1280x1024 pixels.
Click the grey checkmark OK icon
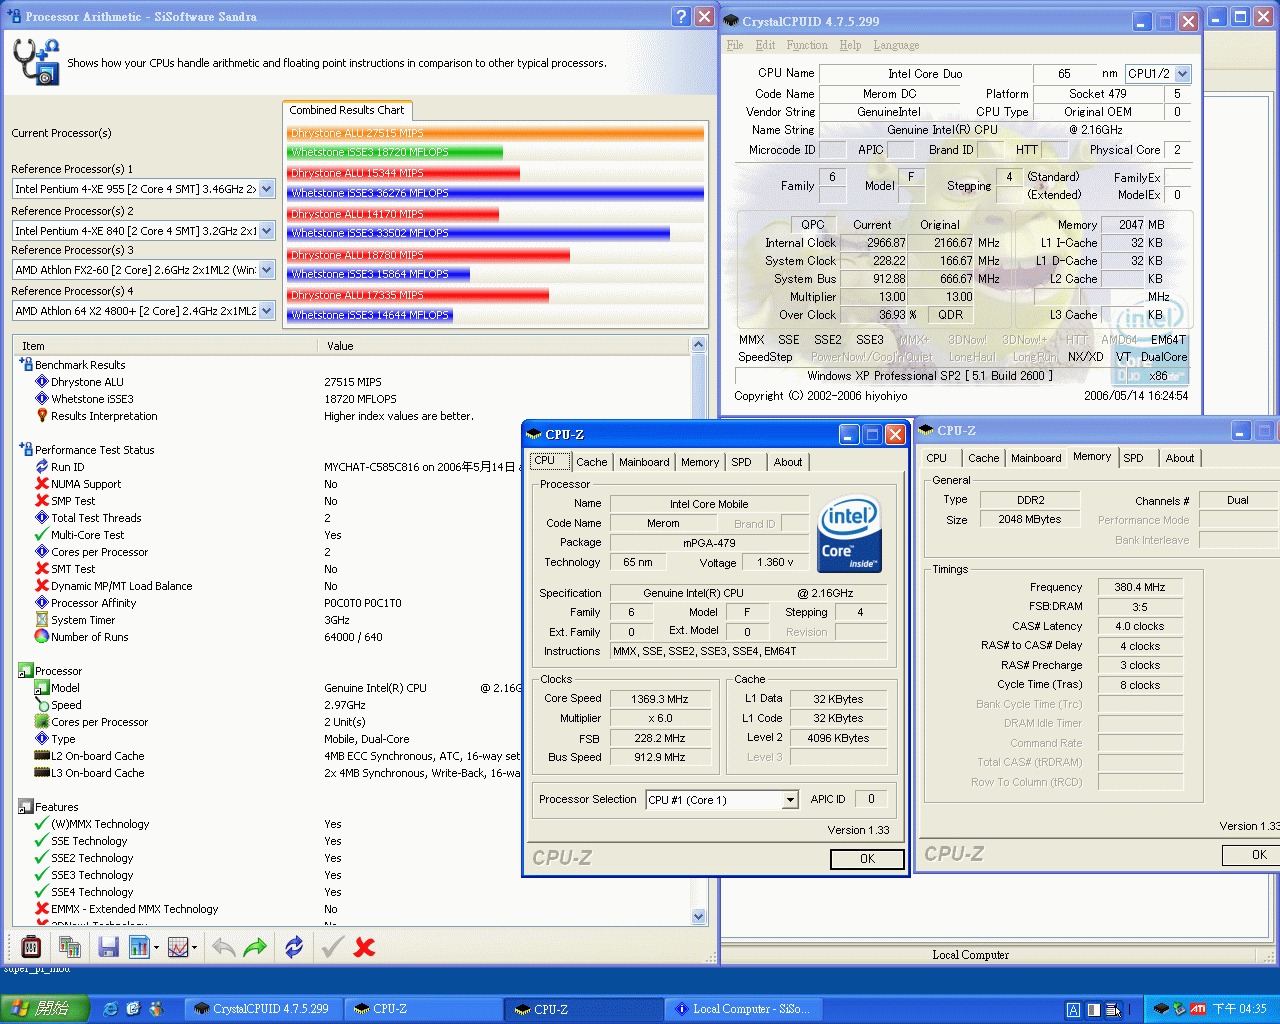333,946
